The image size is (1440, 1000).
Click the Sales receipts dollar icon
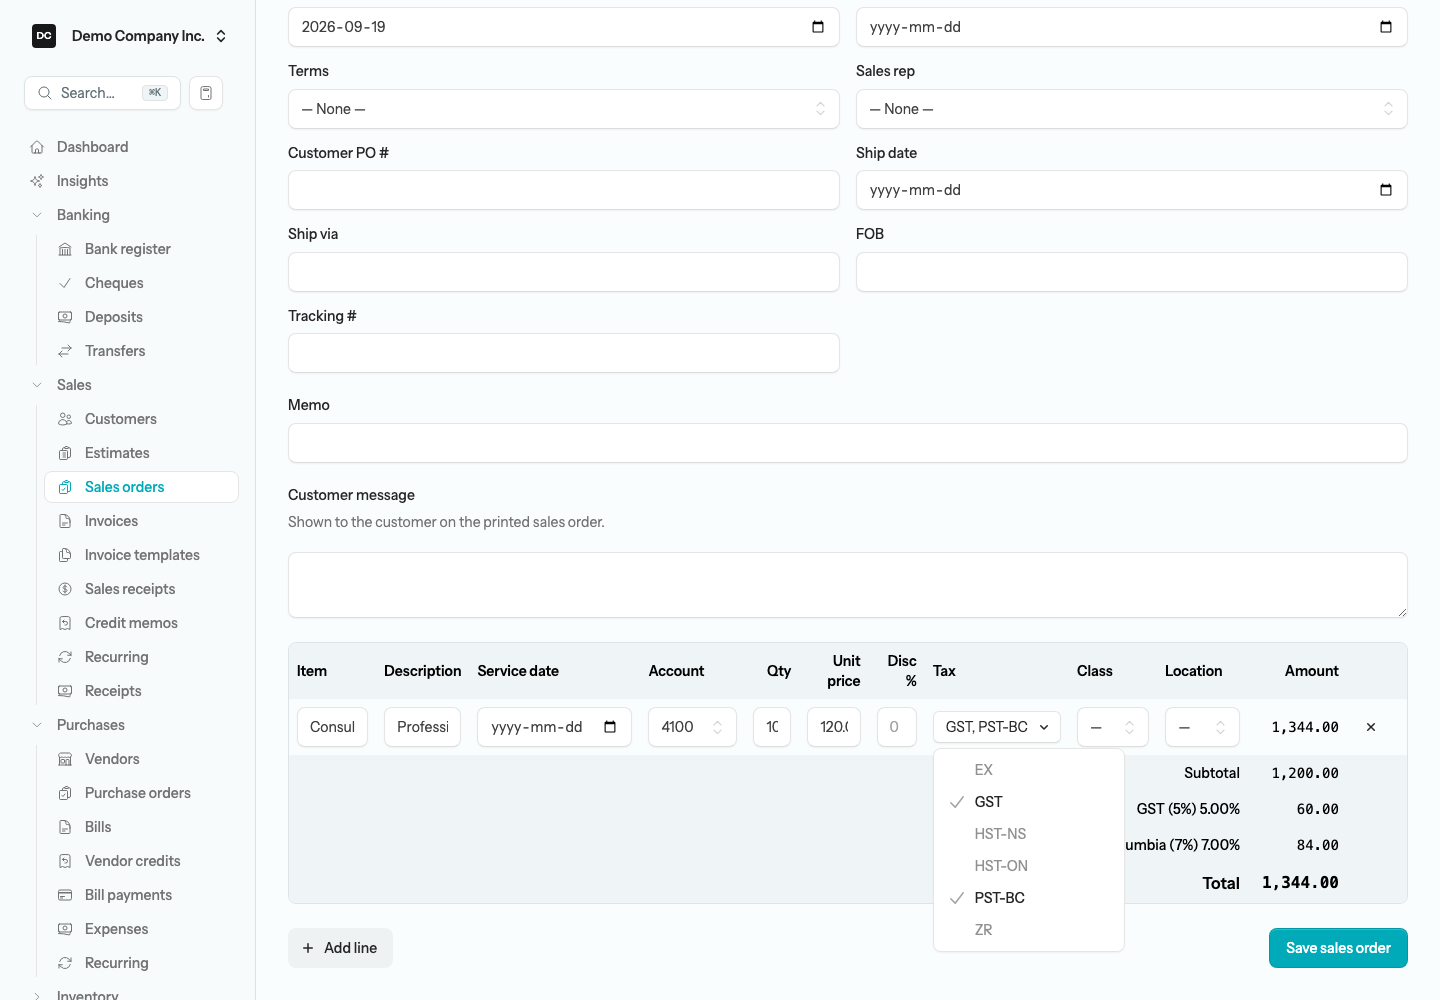(x=65, y=589)
